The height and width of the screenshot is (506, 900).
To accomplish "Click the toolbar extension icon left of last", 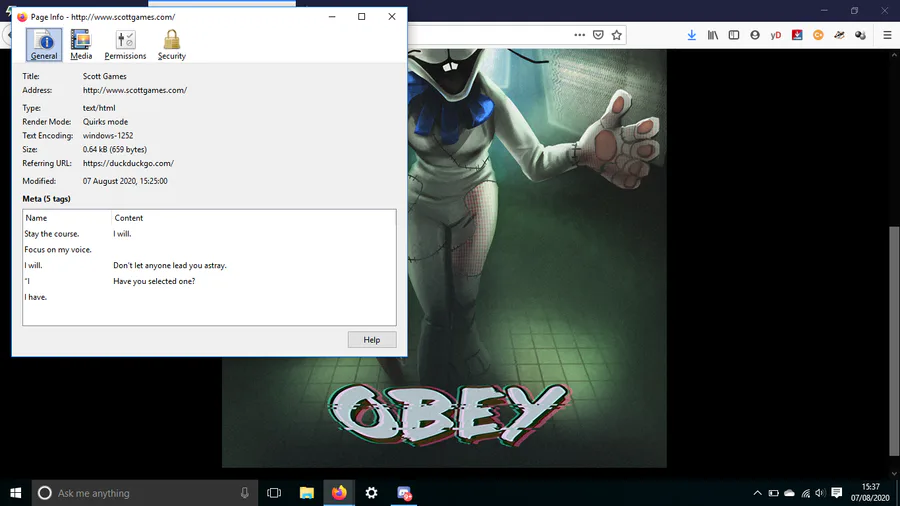I will coord(839,35).
